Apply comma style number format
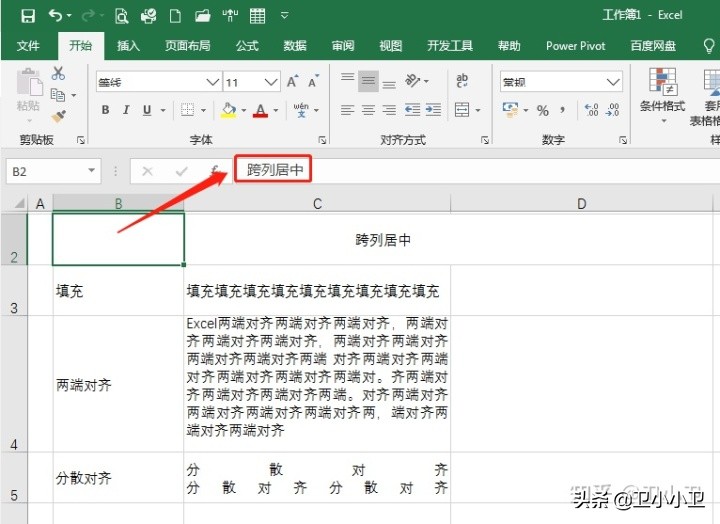The image size is (720, 524). [x=562, y=110]
